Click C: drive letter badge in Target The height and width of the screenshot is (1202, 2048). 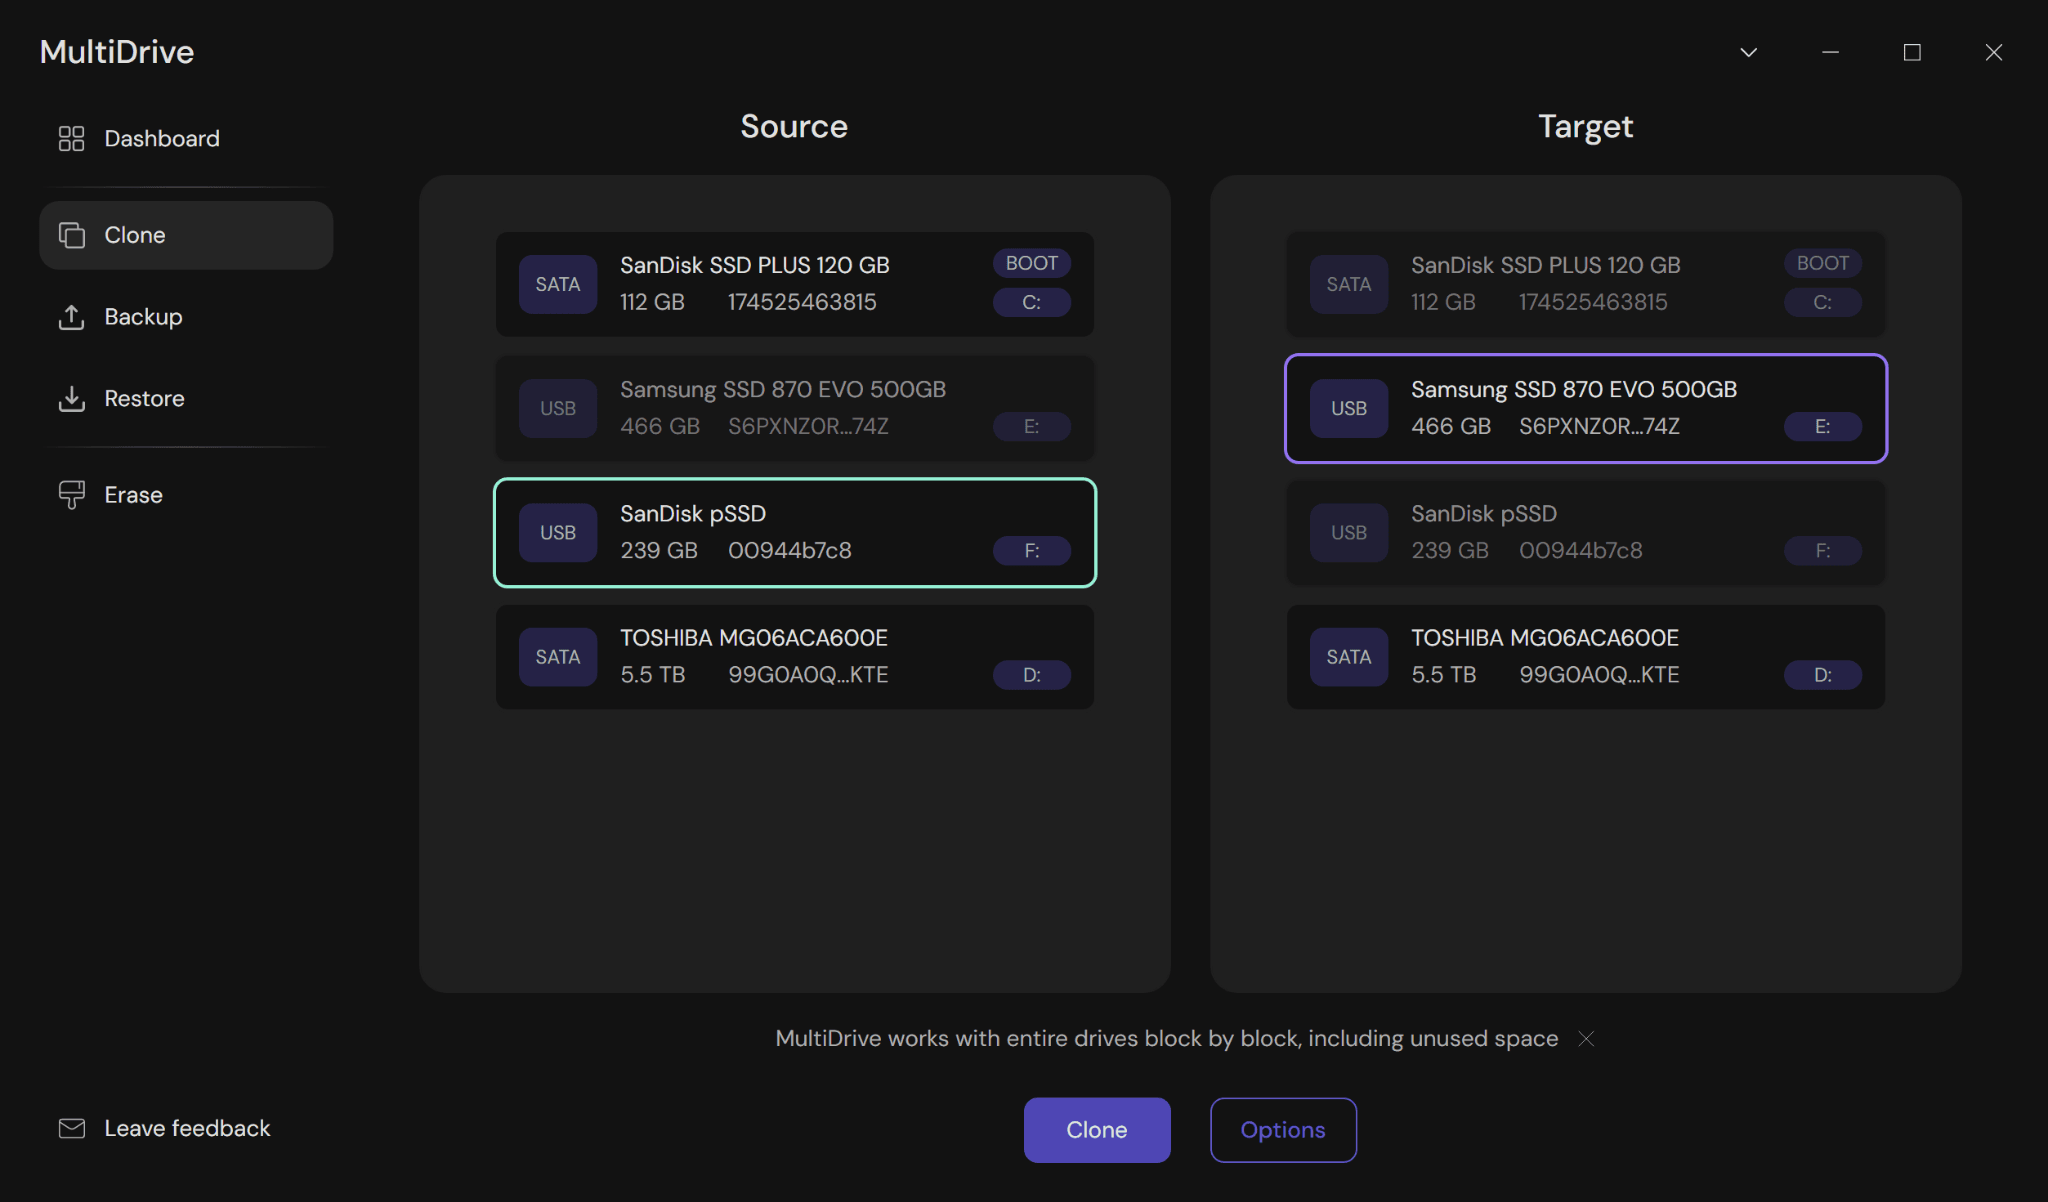(x=1823, y=302)
